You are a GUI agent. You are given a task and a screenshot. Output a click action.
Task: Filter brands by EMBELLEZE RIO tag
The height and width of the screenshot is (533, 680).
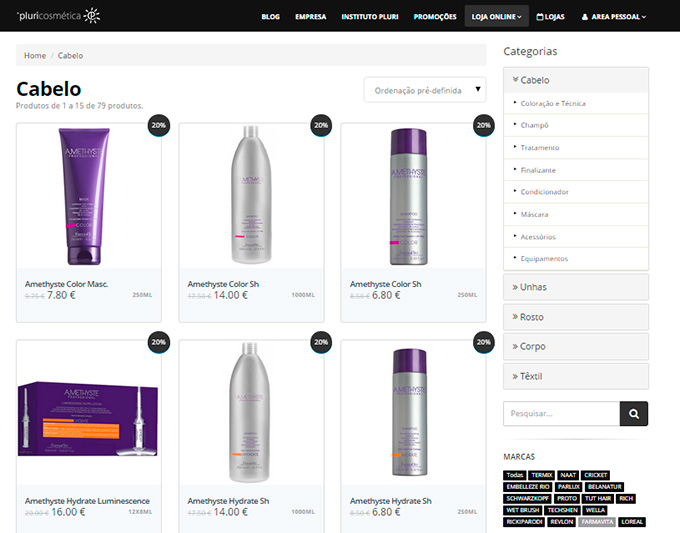[528, 487]
